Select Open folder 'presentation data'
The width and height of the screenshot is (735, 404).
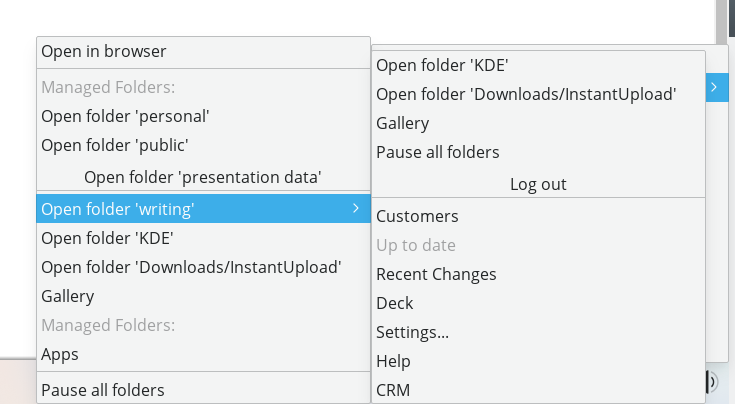[x=202, y=178]
